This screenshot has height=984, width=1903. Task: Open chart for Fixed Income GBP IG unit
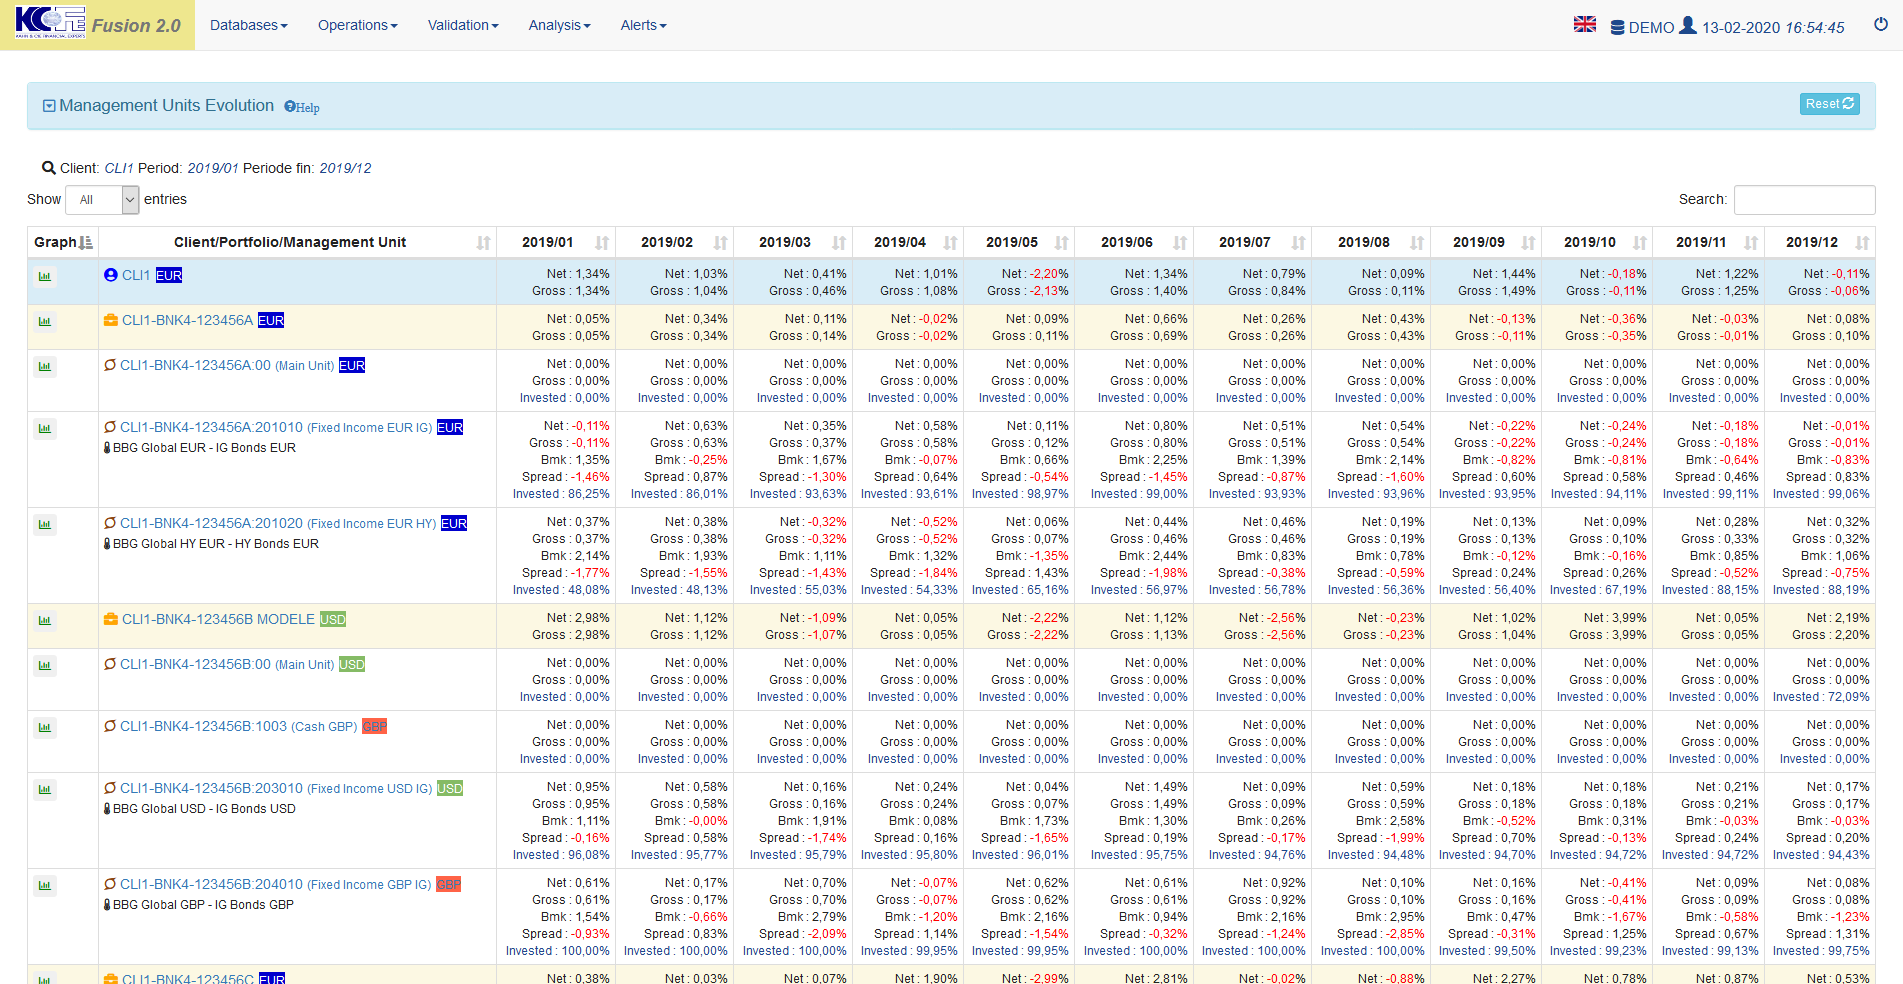(45, 886)
